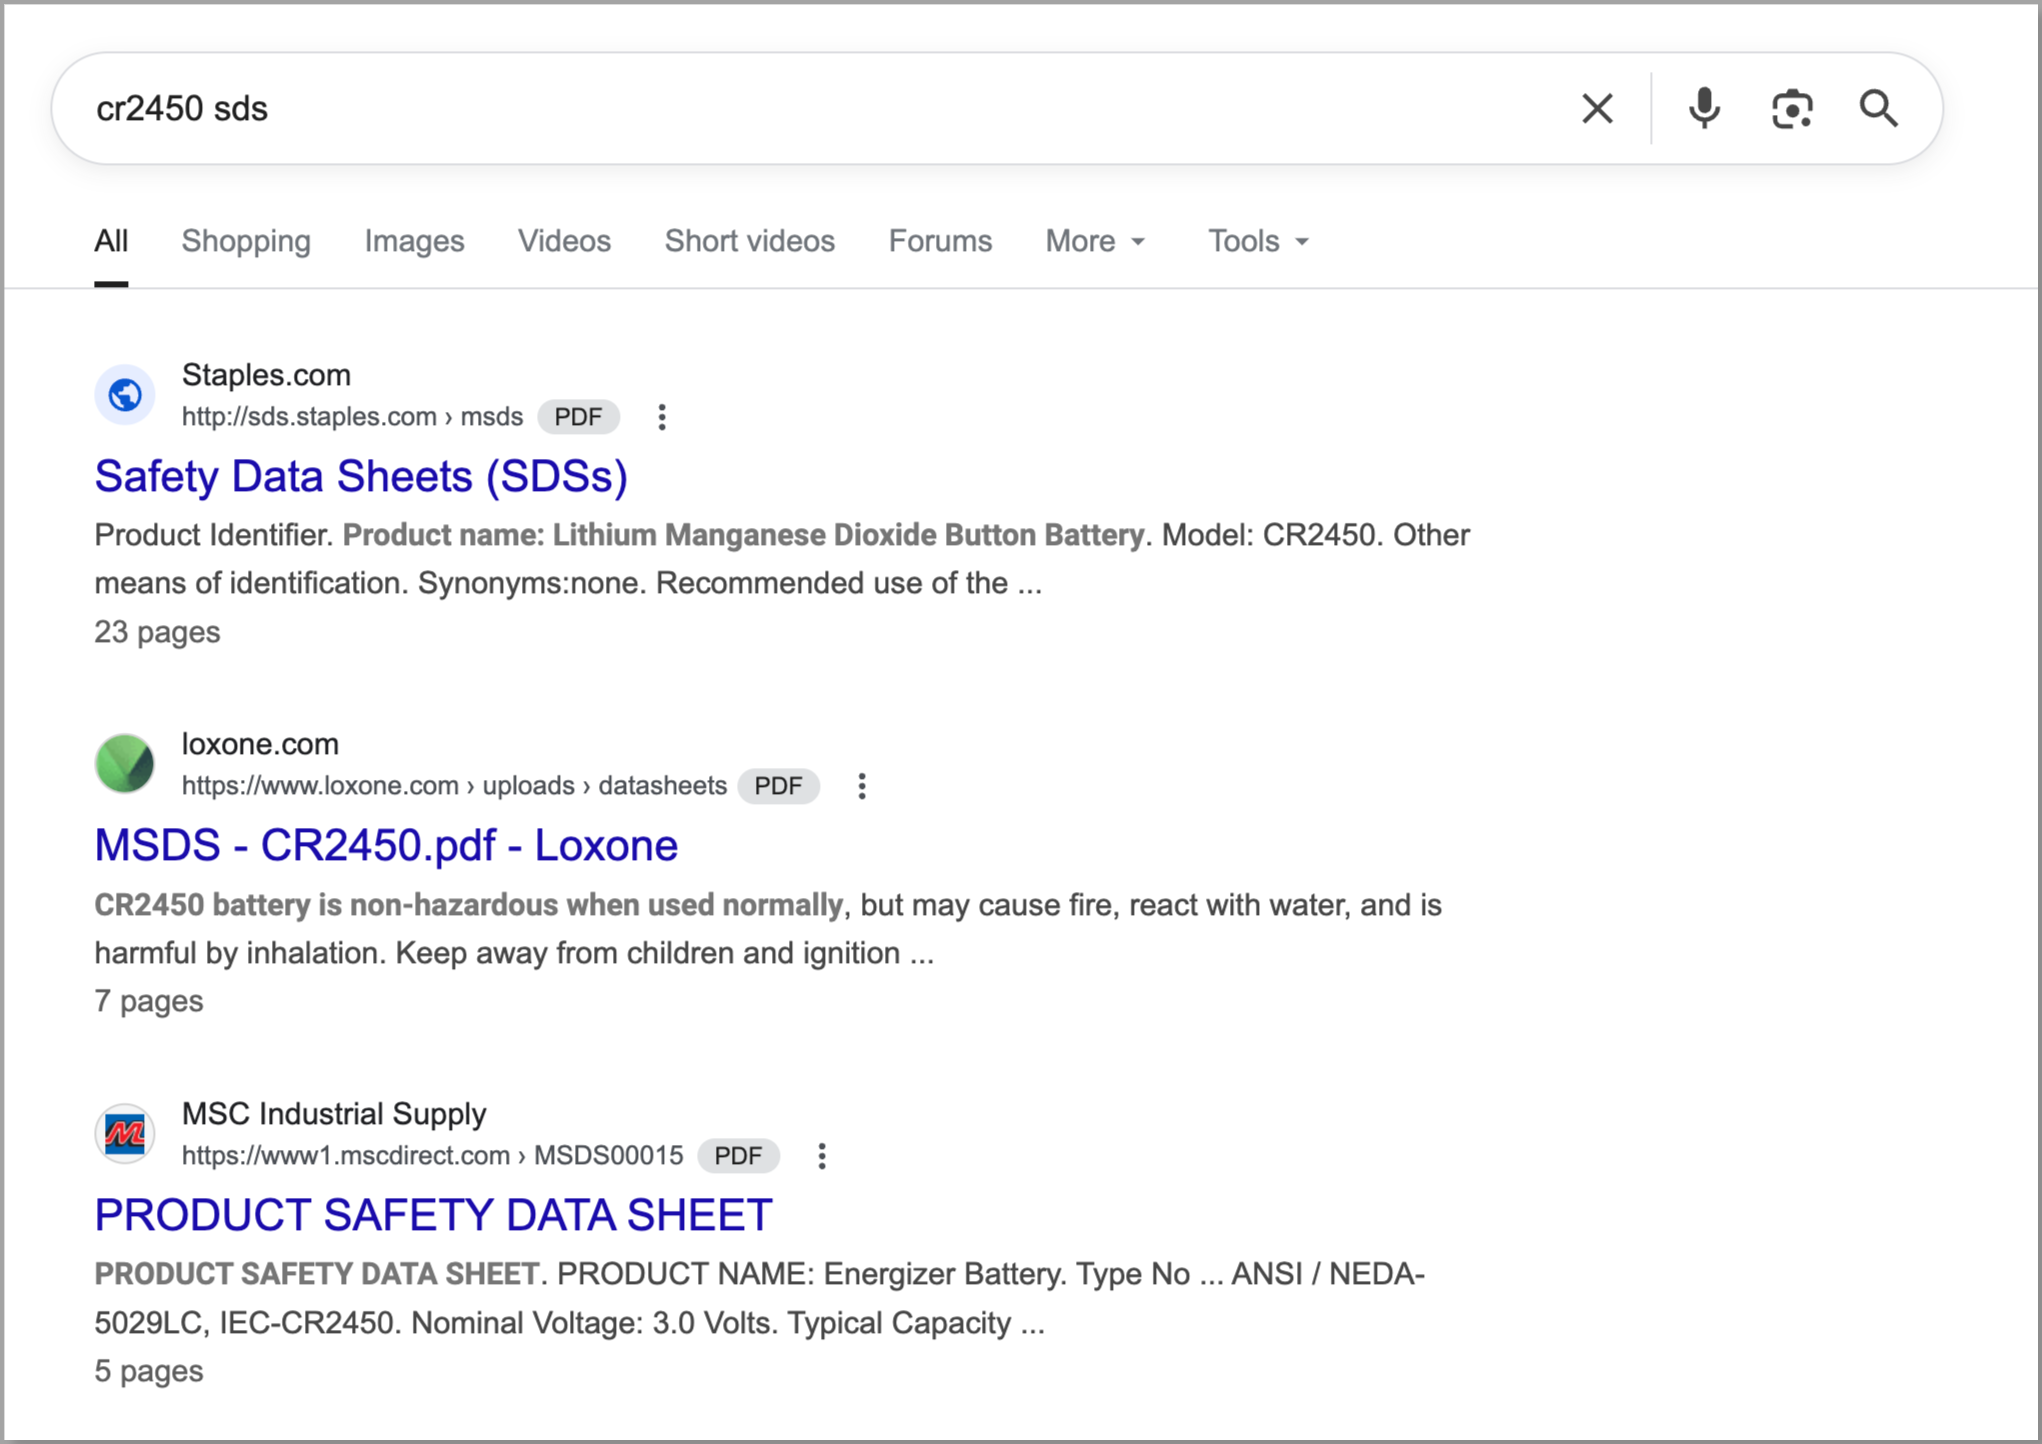Viewport: 2042px width, 1444px height.
Task: Open search by image camera icon
Action: coord(1791,108)
